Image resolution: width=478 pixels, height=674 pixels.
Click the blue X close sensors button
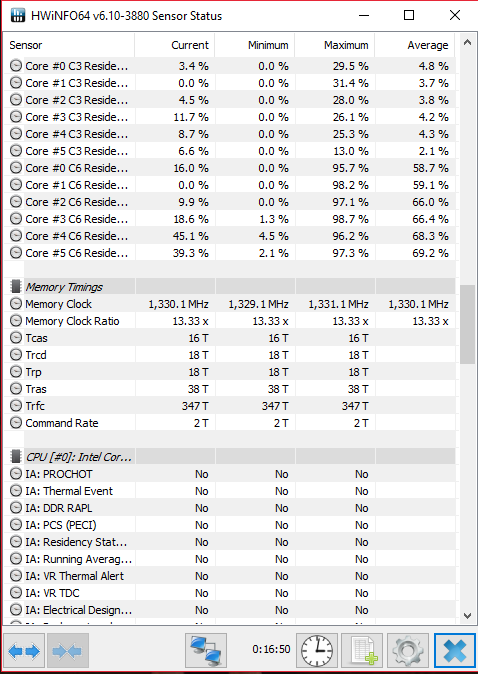click(x=454, y=650)
